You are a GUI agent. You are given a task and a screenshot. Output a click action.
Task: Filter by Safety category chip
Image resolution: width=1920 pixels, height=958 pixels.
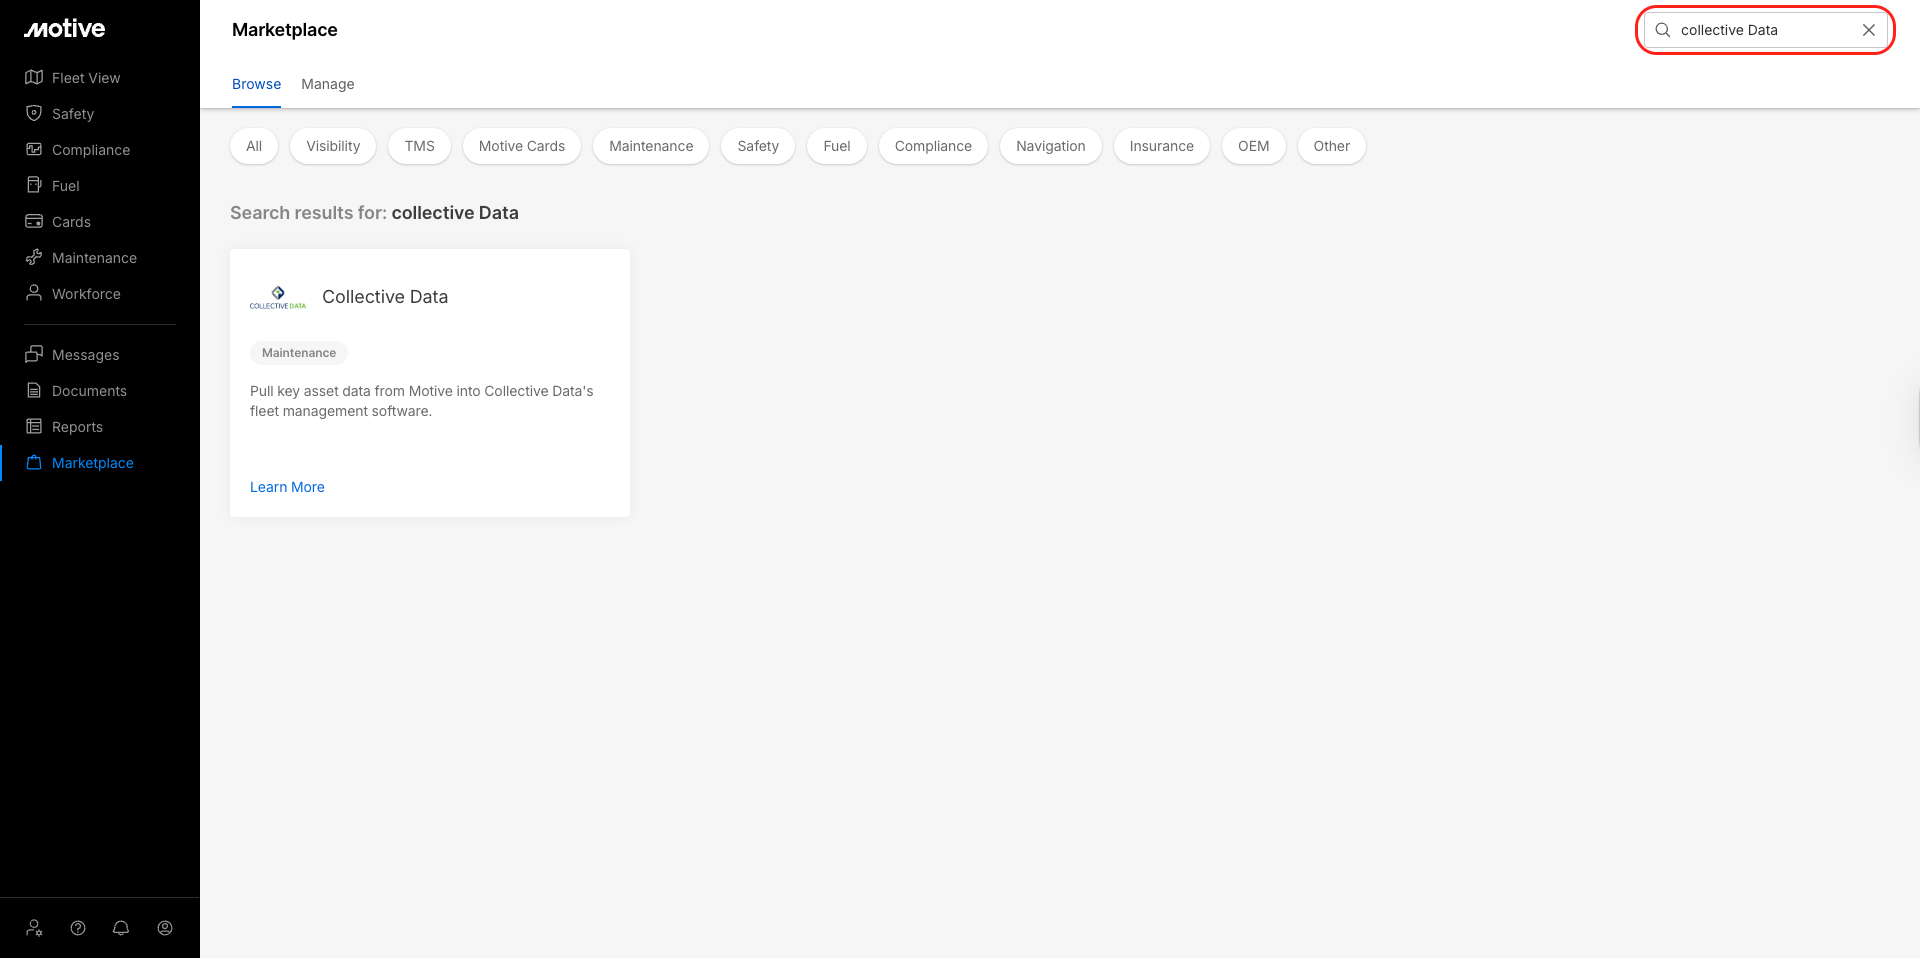click(758, 146)
